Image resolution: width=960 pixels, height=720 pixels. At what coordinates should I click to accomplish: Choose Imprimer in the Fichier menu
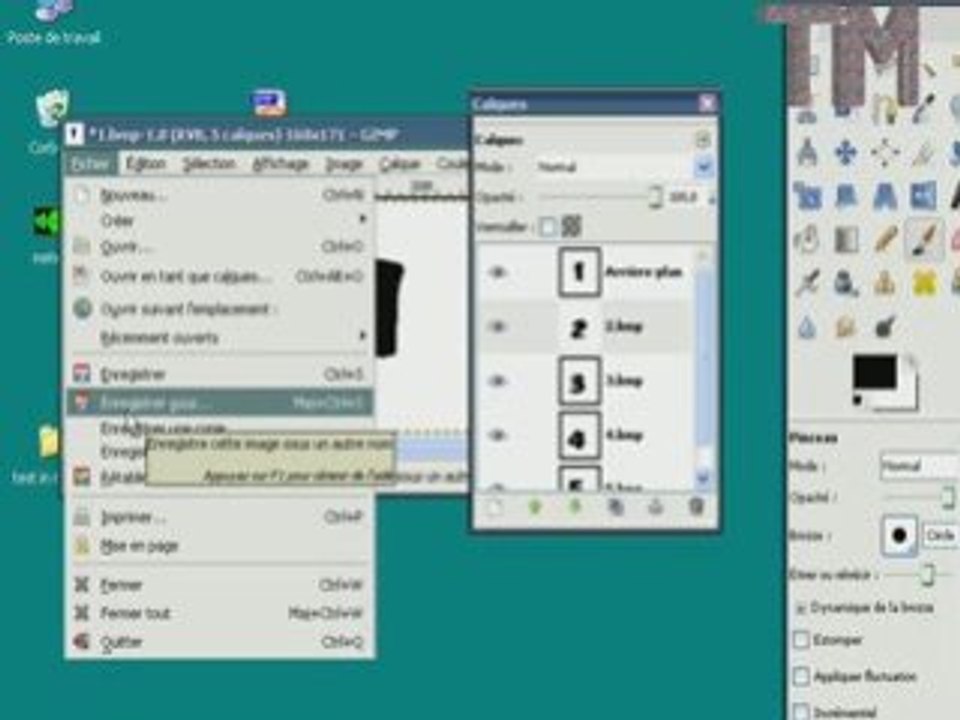(x=219, y=517)
